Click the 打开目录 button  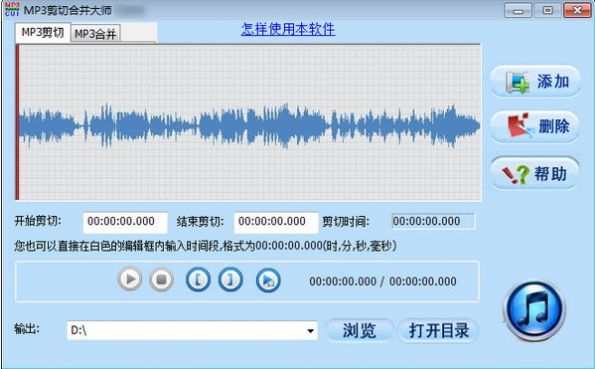coord(439,331)
